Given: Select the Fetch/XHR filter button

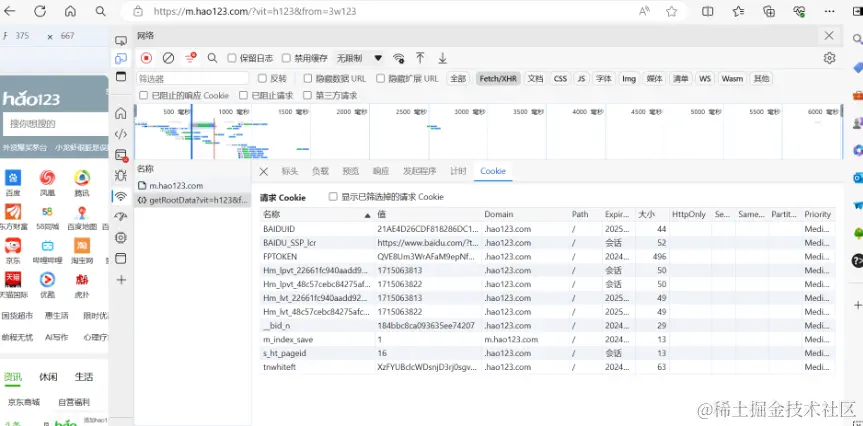Looking at the screenshot, I should coord(498,79).
